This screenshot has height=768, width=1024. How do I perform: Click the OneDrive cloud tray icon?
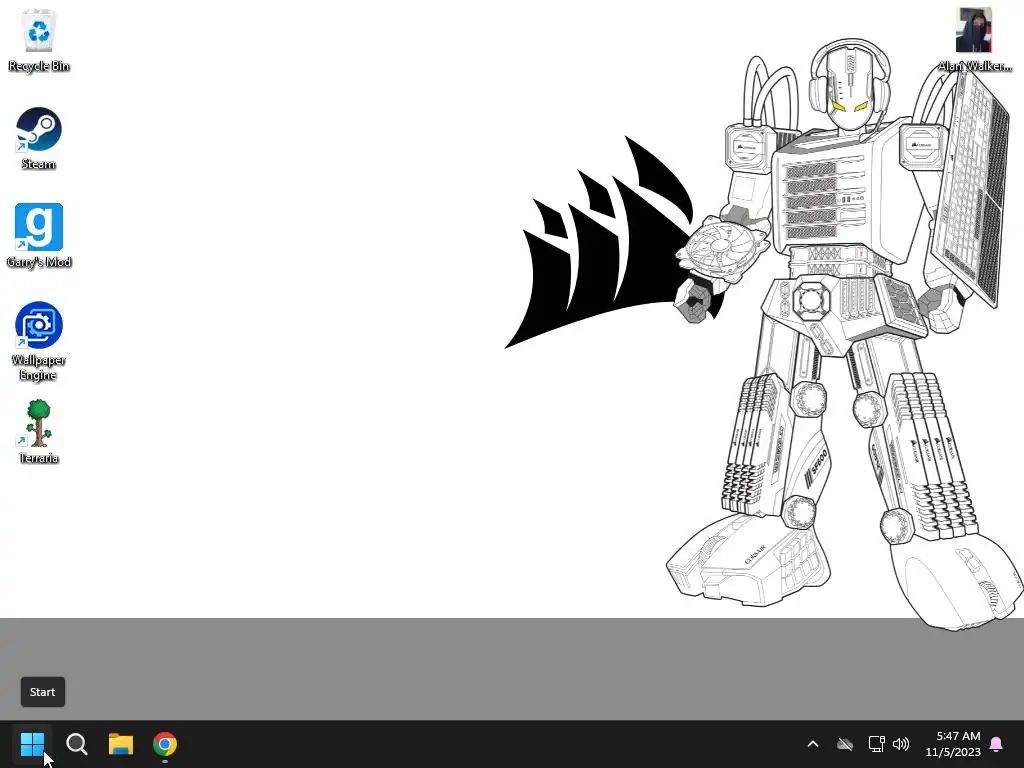tap(845, 744)
